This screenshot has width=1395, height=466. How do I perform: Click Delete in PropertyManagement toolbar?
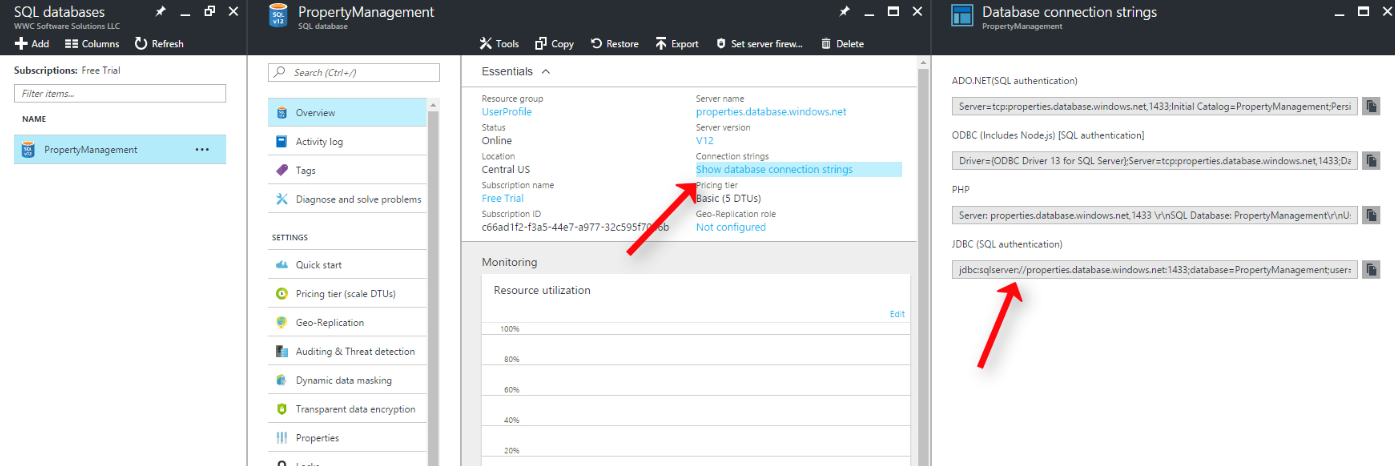842,44
